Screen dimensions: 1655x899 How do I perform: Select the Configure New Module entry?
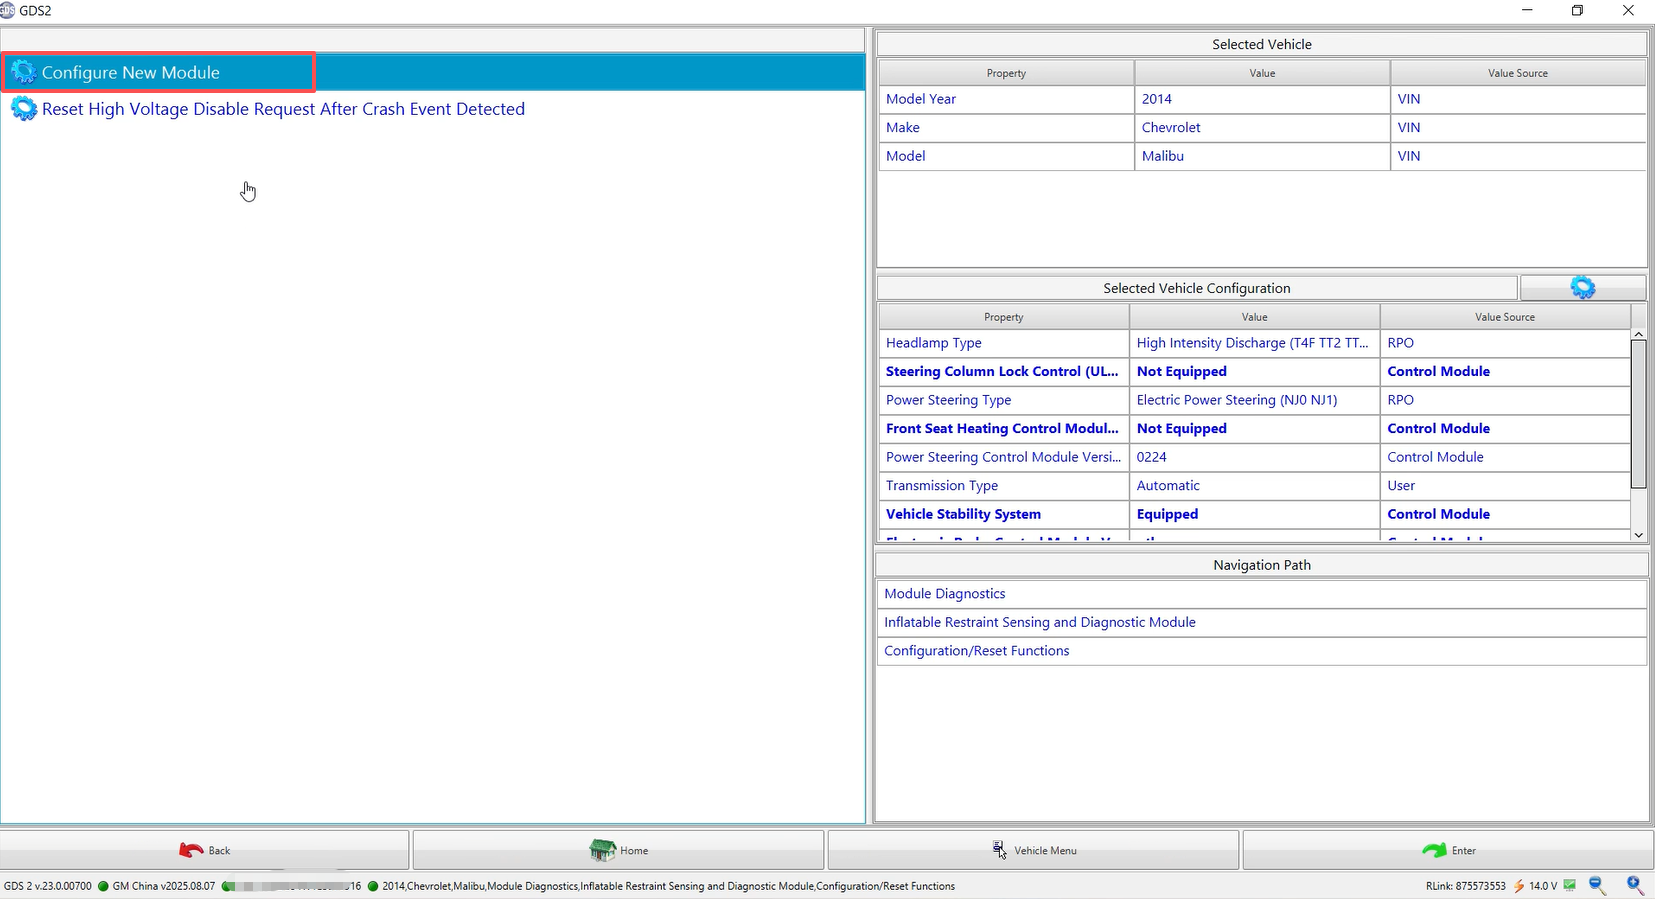pyautogui.click(x=131, y=73)
